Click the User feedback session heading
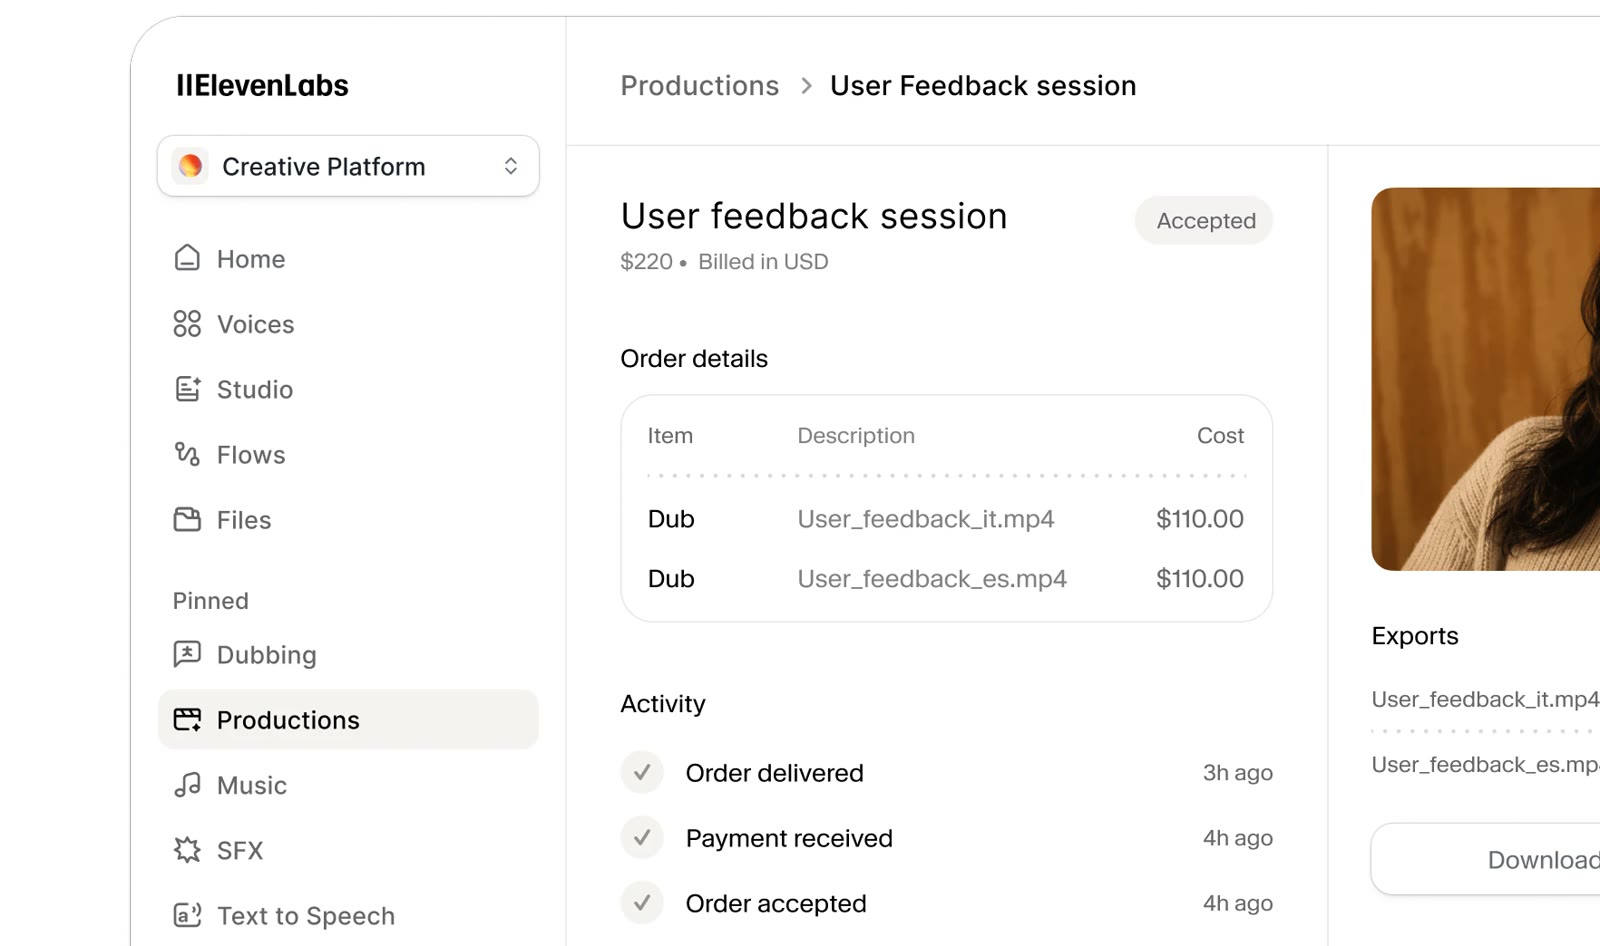 click(x=814, y=216)
